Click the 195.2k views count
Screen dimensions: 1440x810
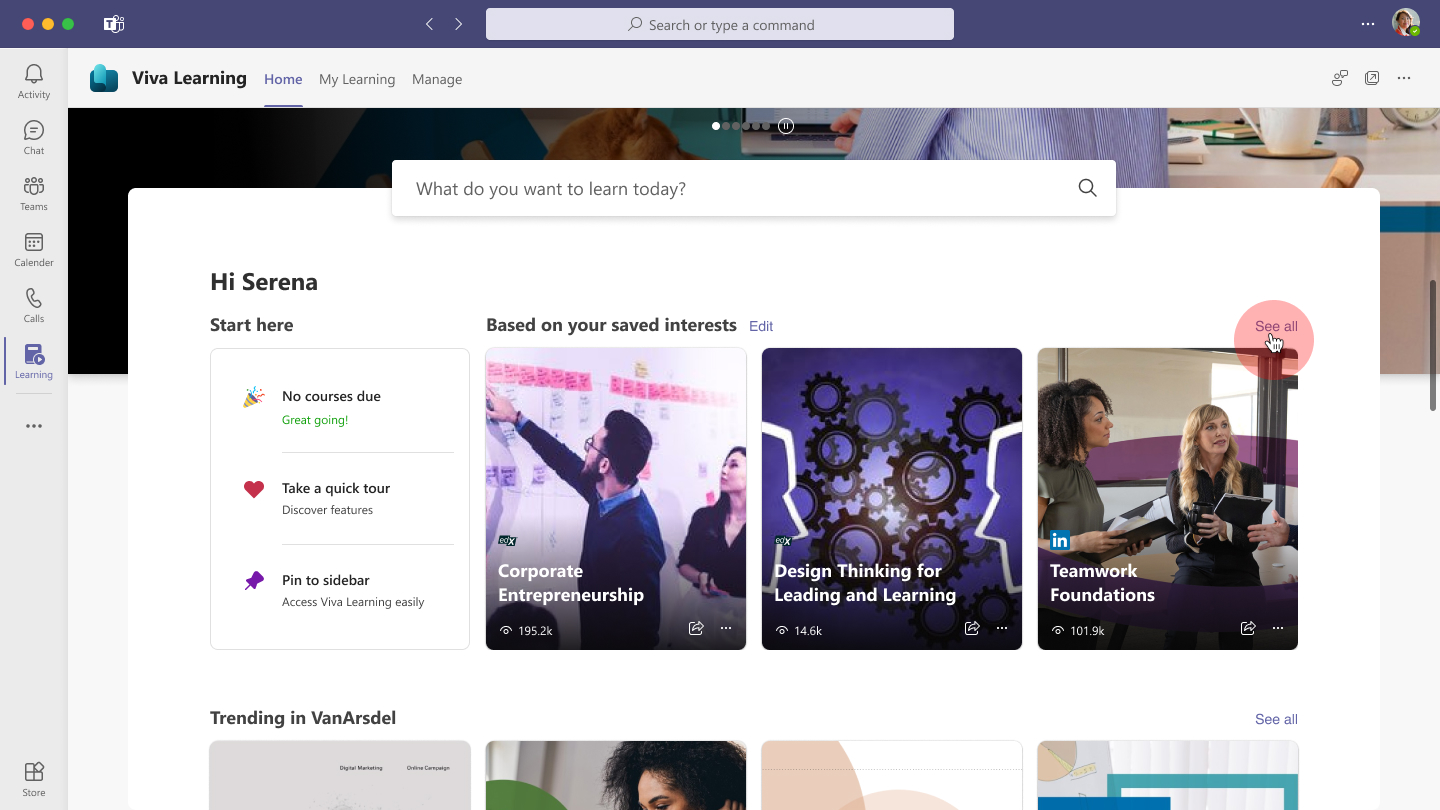526,631
